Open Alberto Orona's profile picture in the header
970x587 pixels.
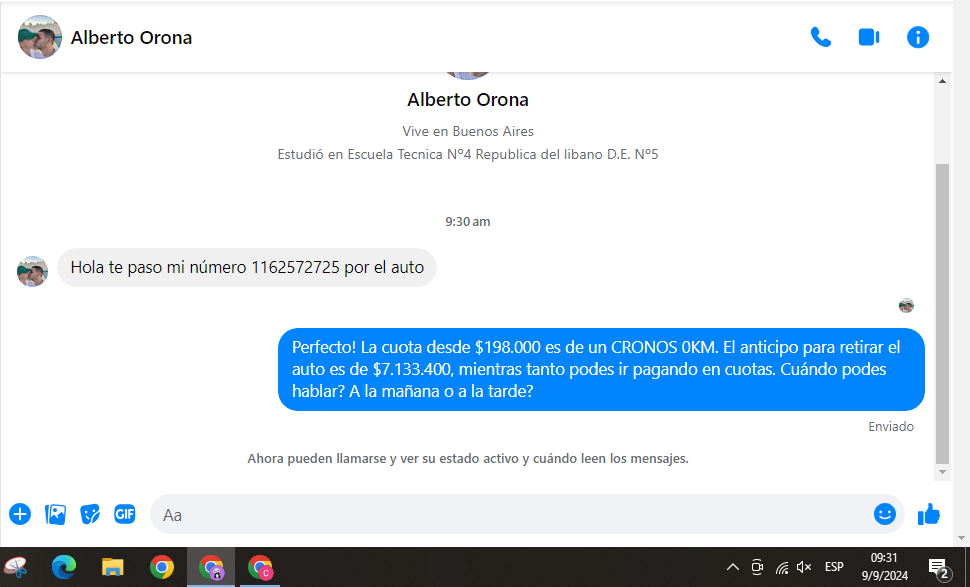click(40, 38)
